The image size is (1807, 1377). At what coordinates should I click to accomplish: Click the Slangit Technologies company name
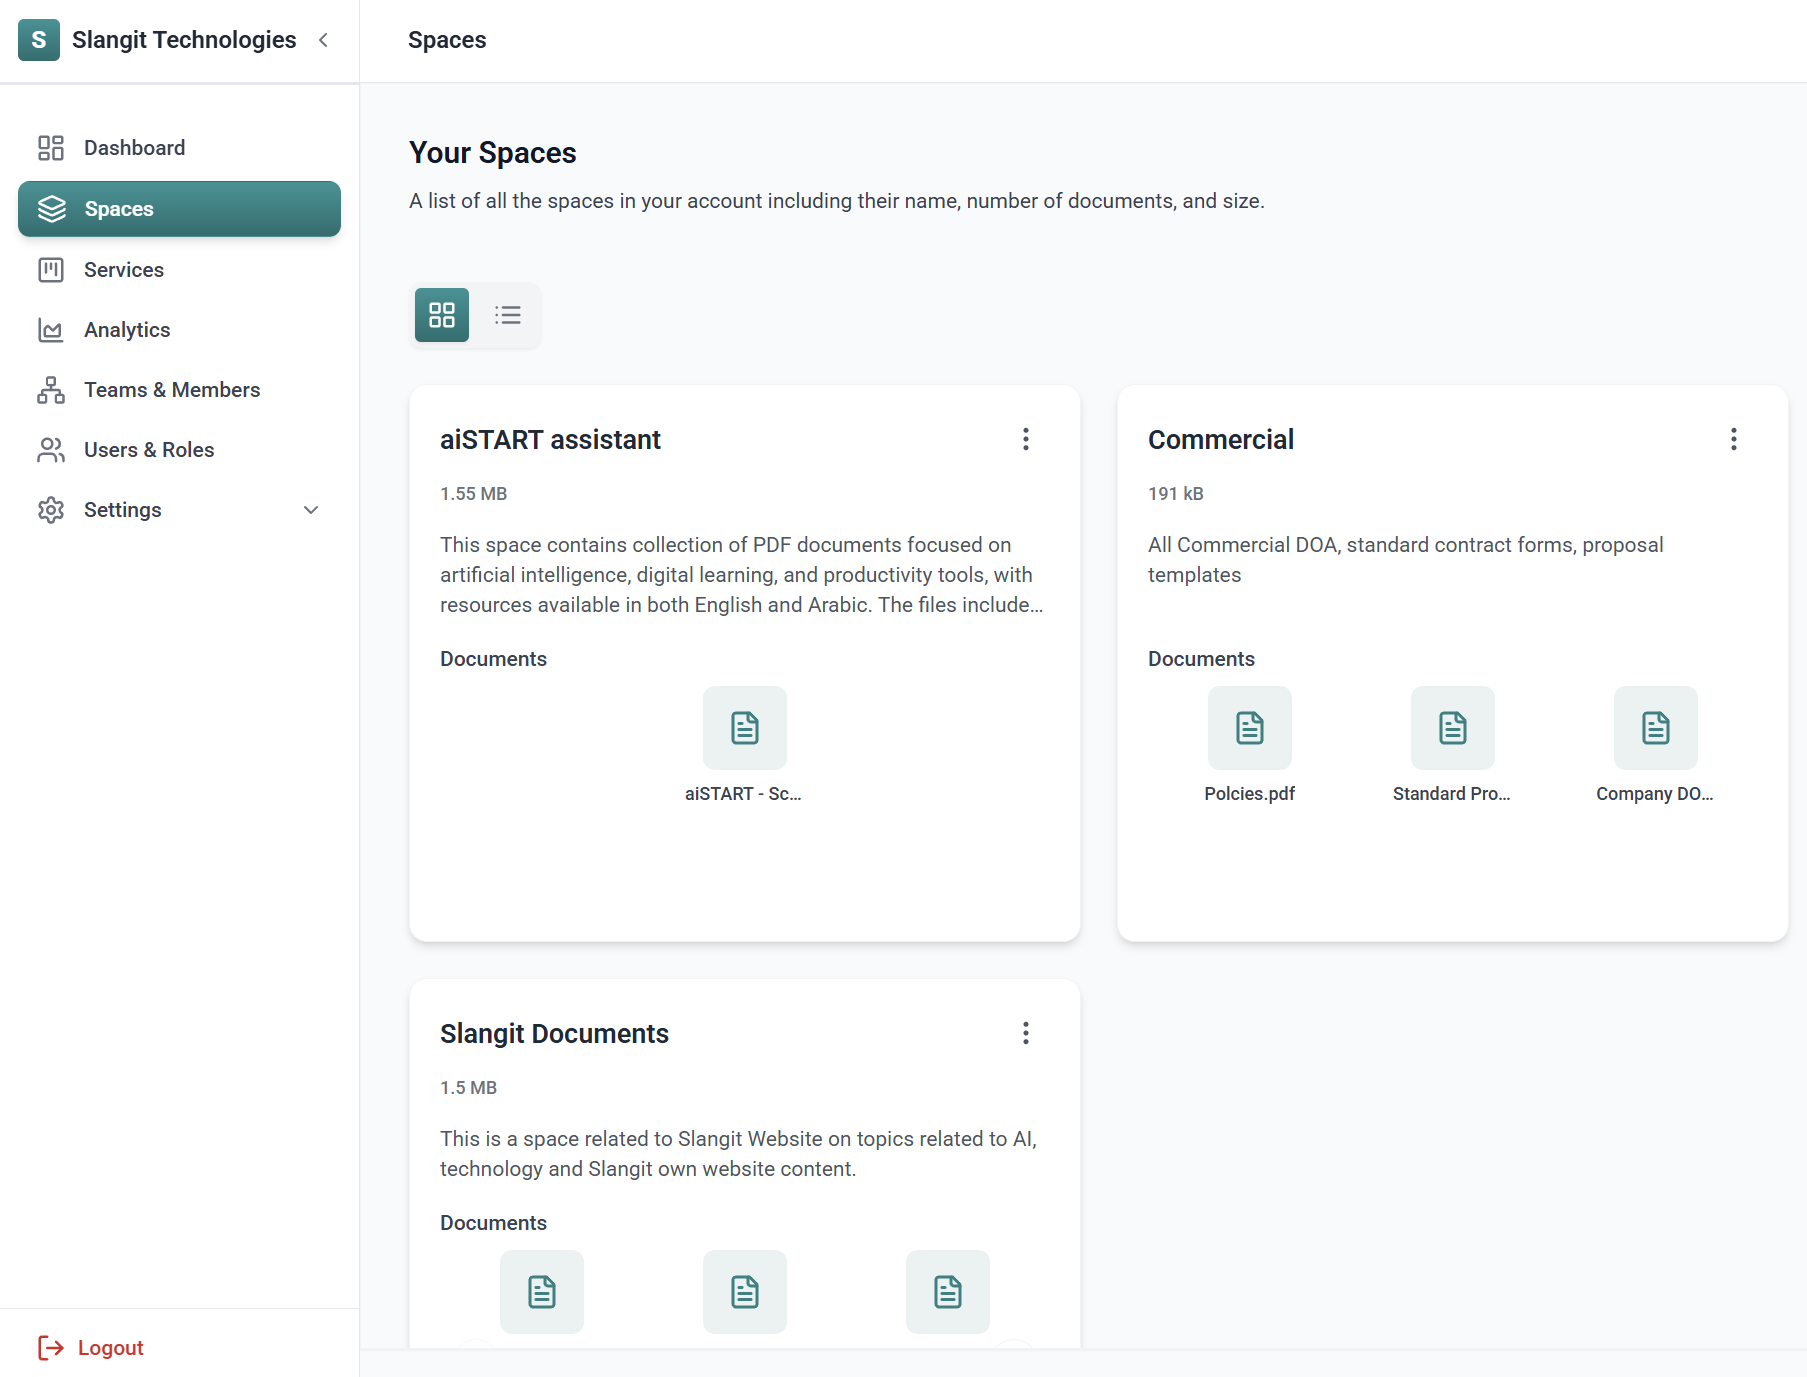(x=184, y=40)
